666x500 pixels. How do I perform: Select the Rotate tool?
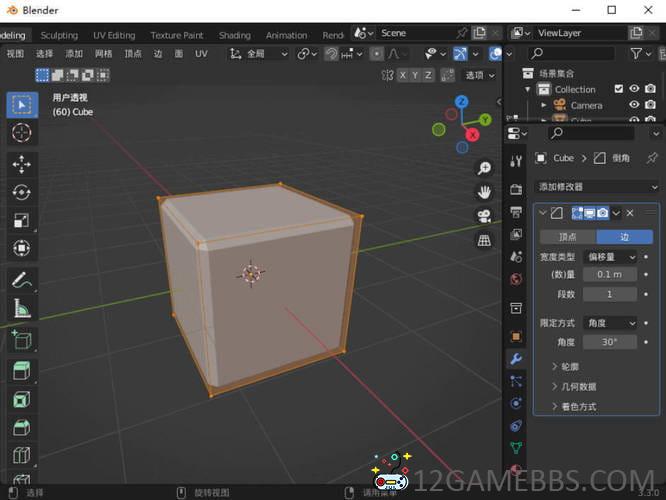click(x=22, y=192)
